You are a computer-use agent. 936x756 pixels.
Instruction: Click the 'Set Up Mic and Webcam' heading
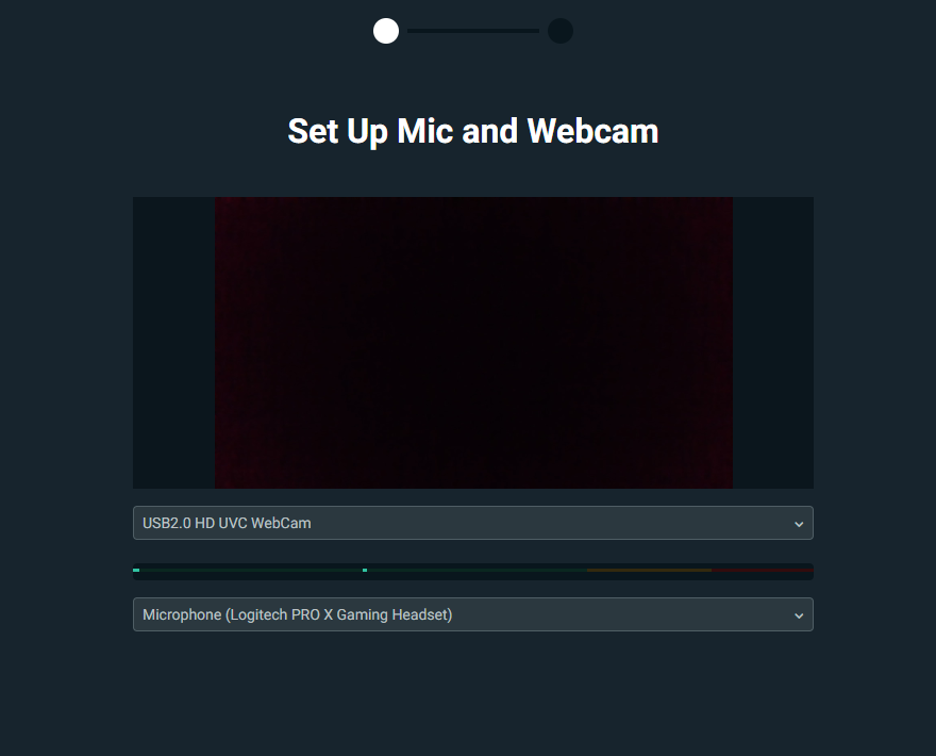(x=473, y=131)
